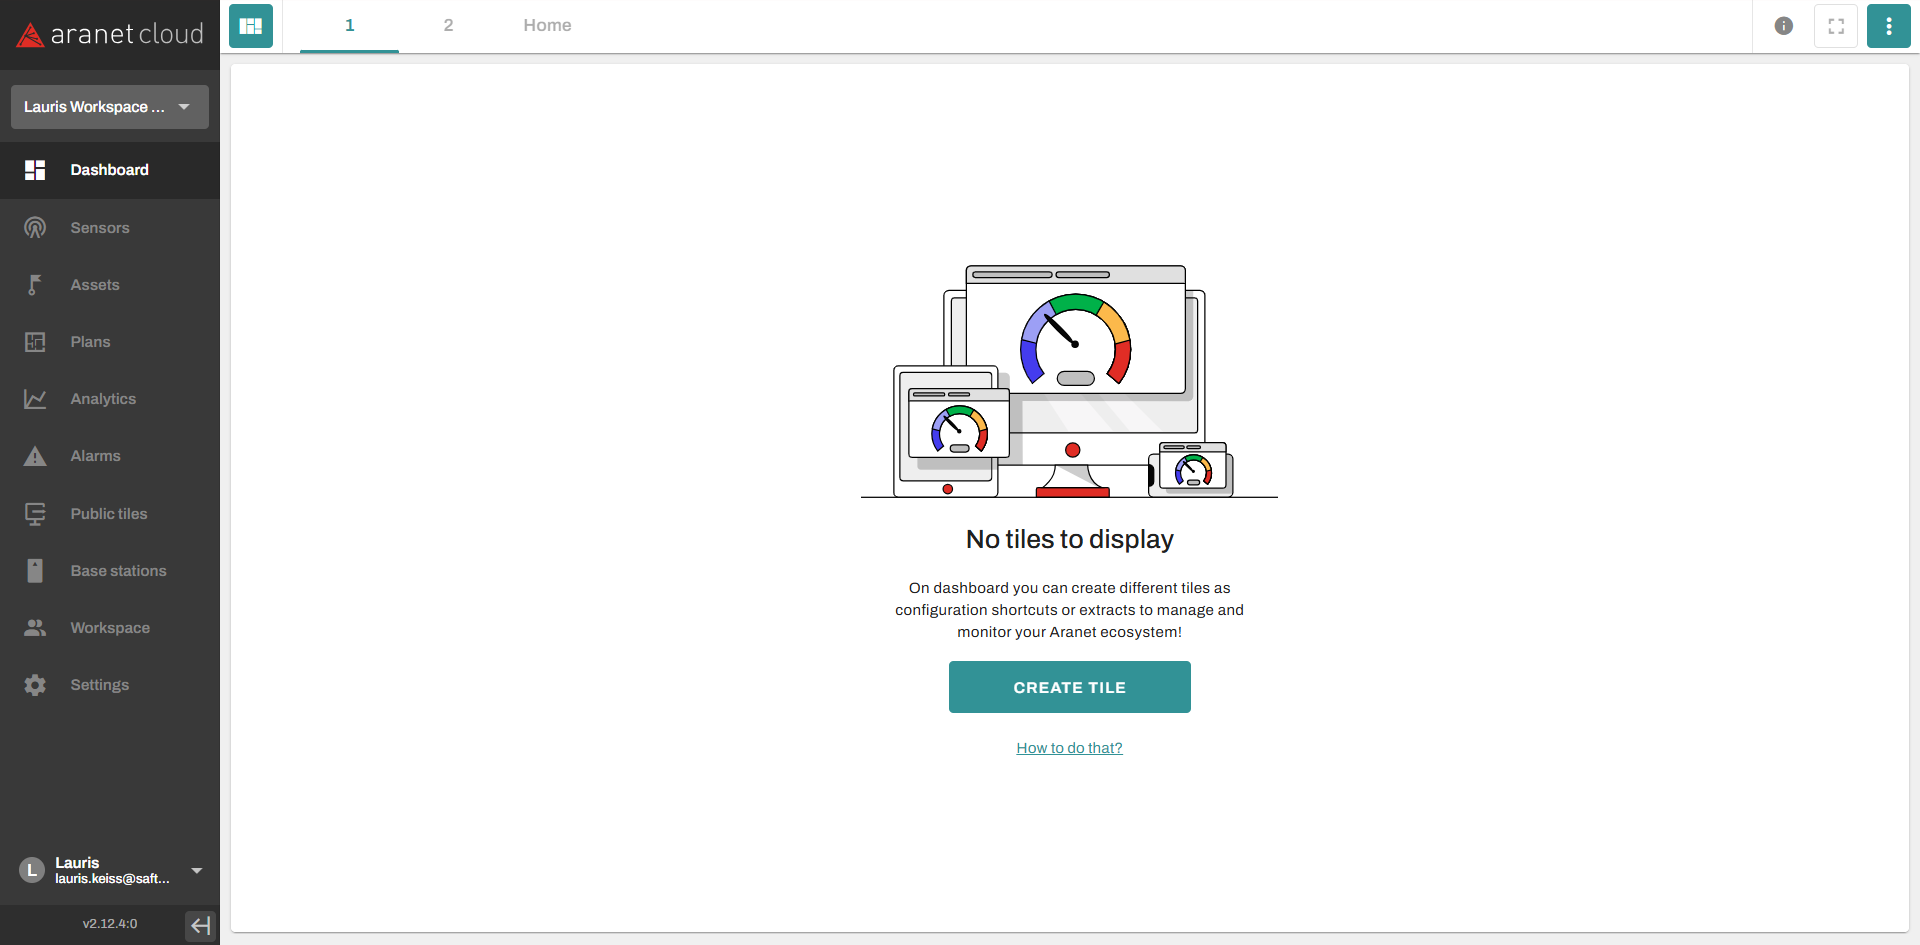Open Plans via its floorplan icon
1920x945 pixels.
(x=35, y=342)
